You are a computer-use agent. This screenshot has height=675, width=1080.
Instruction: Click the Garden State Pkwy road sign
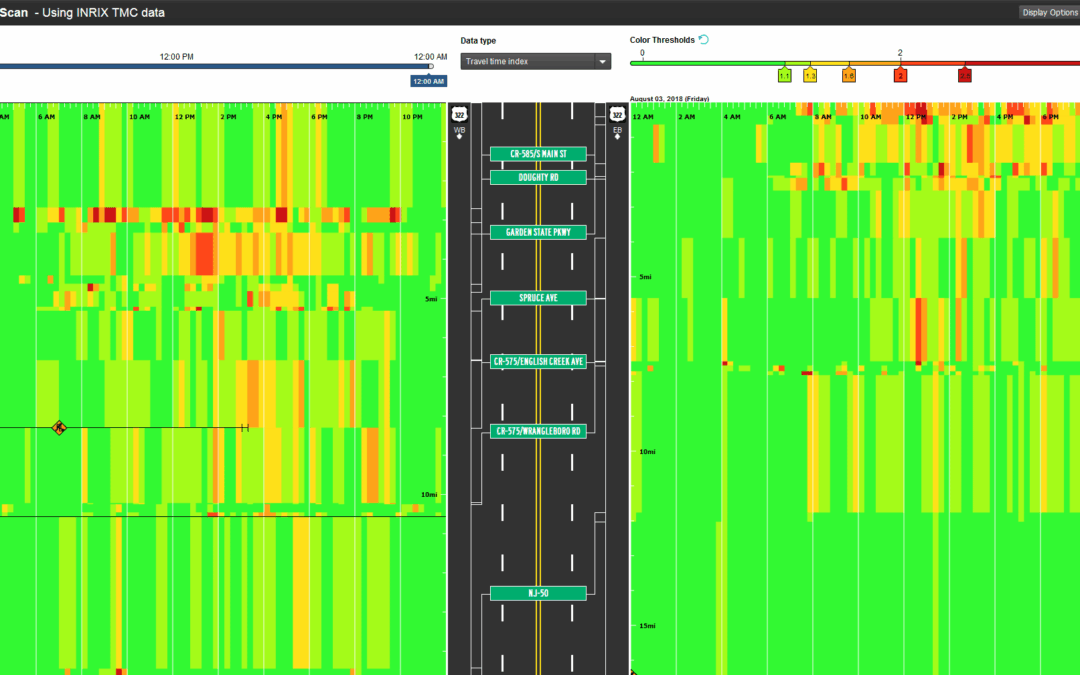[537, 232]
